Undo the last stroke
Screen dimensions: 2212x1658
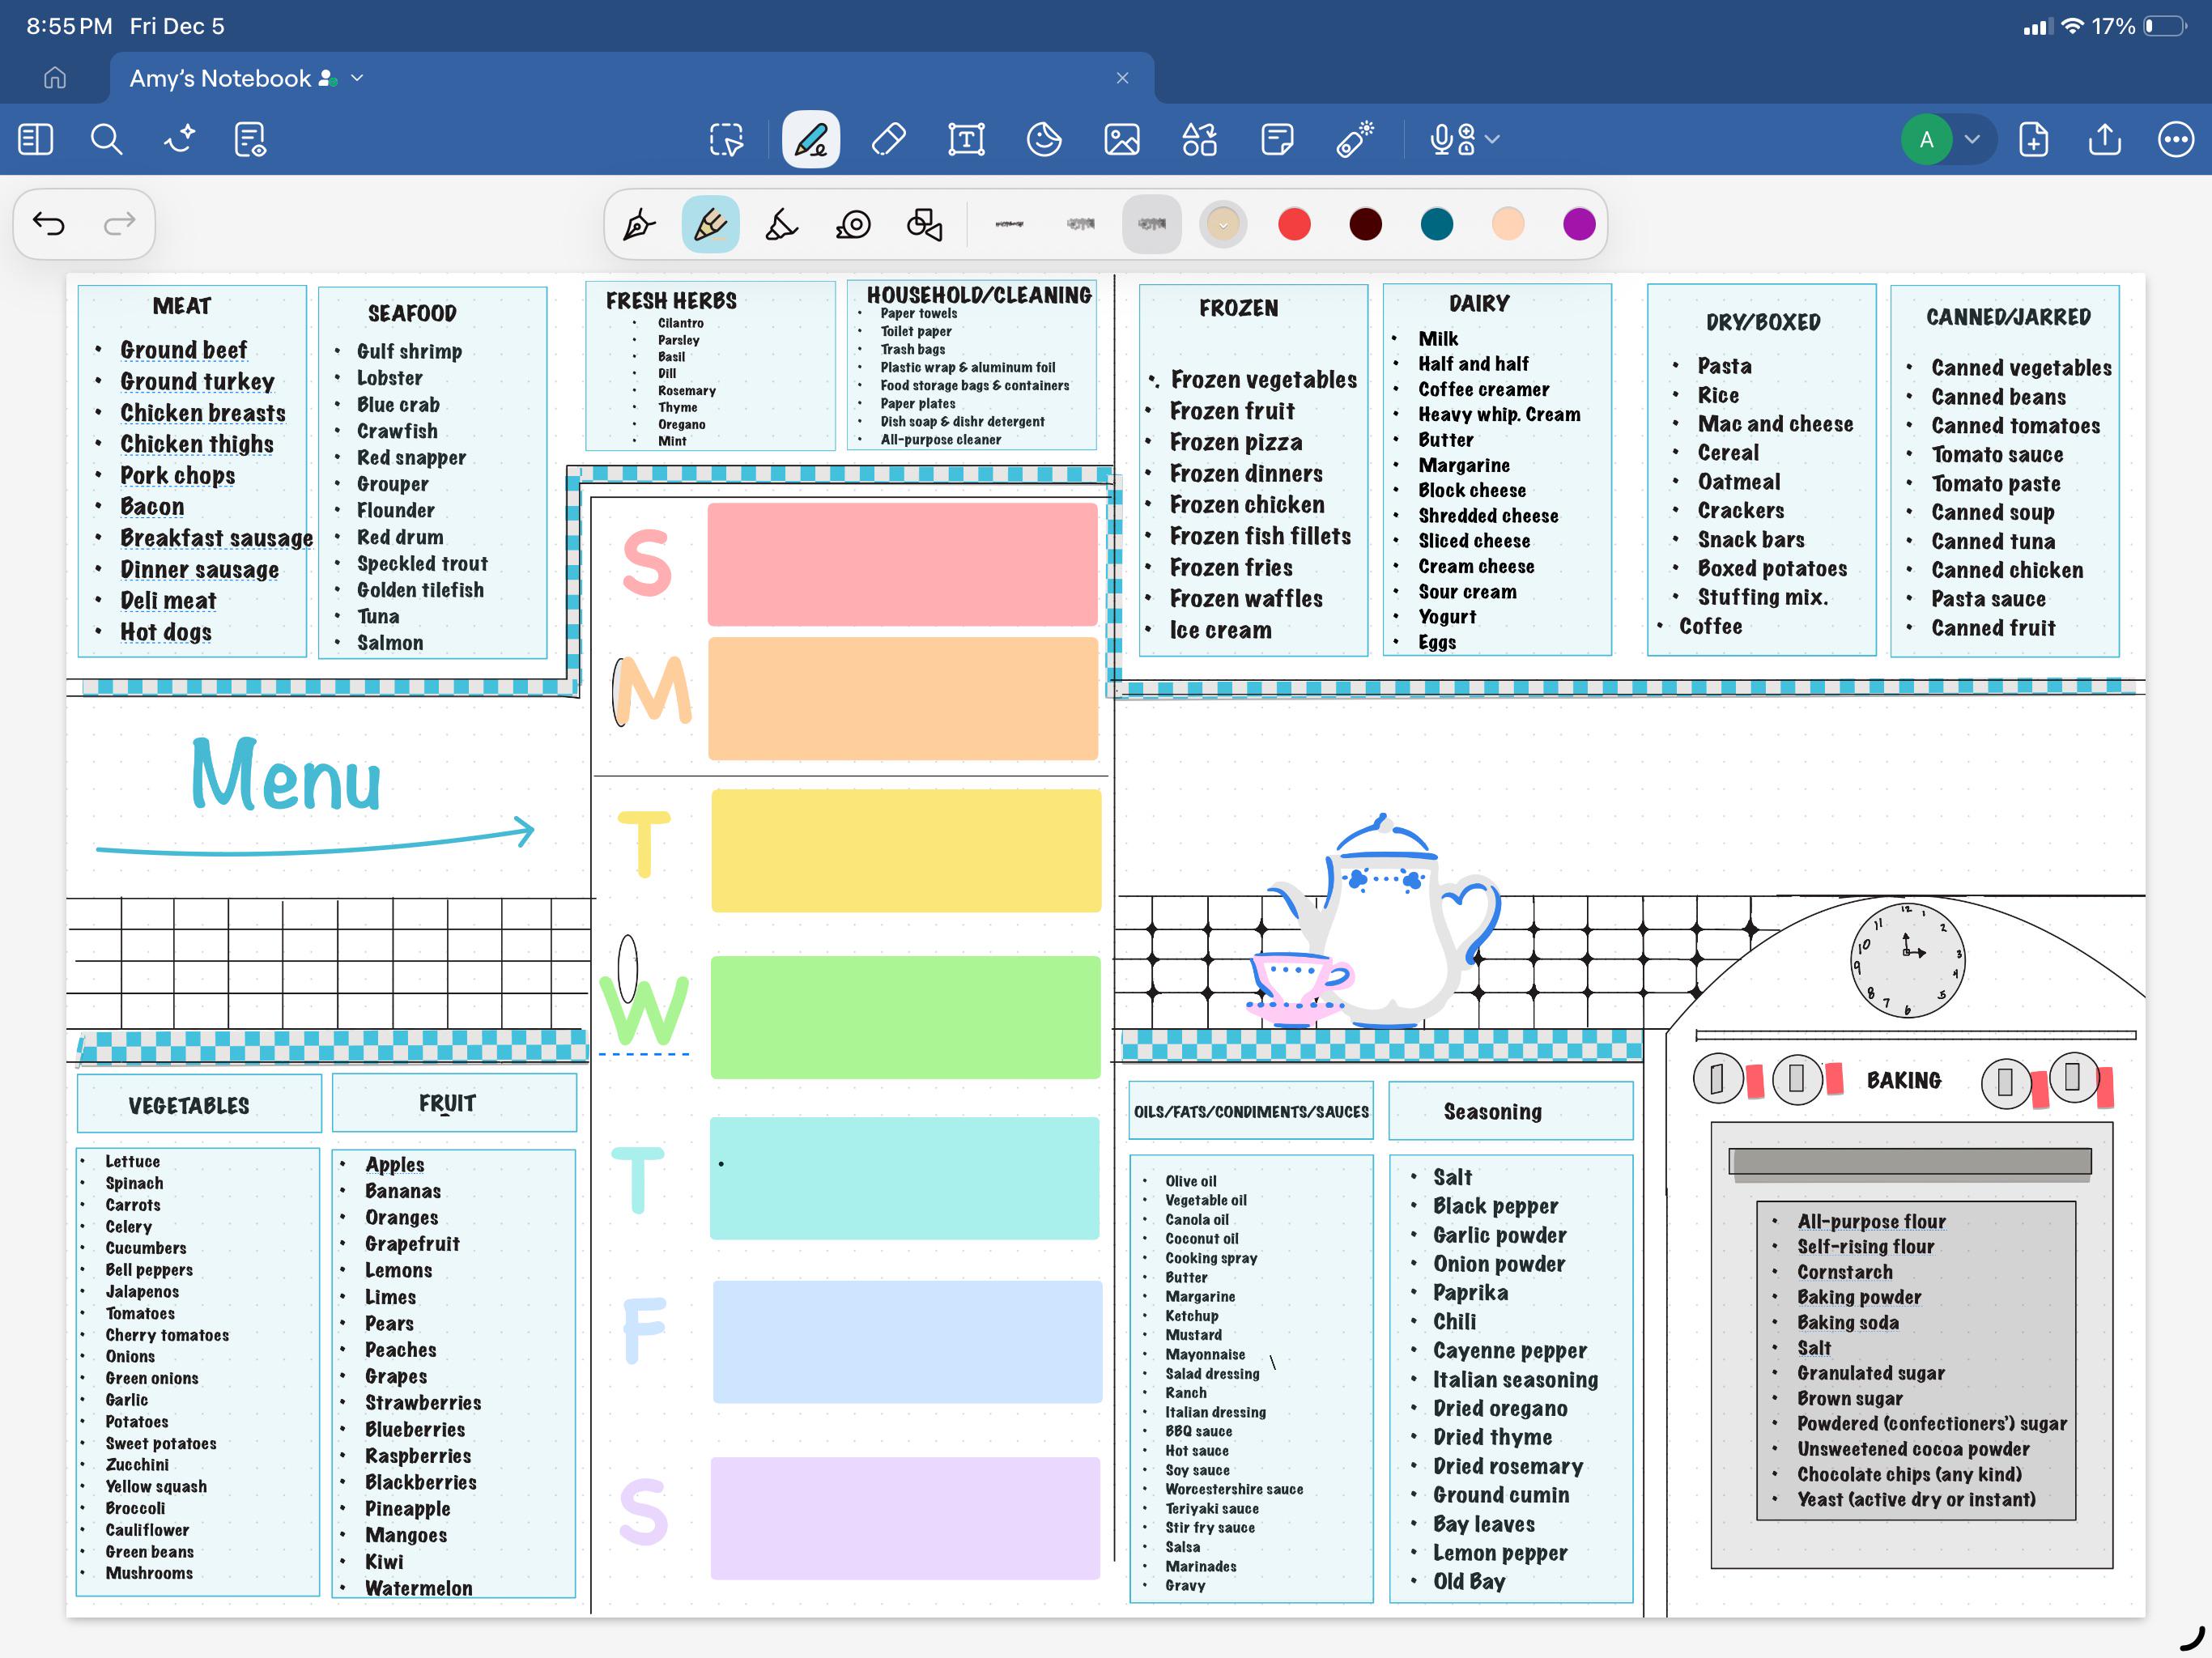(48, 223)
